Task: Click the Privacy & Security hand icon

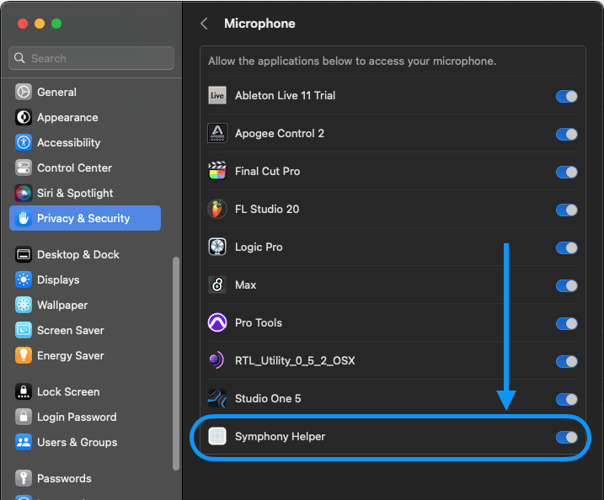Action: point(23,218)
